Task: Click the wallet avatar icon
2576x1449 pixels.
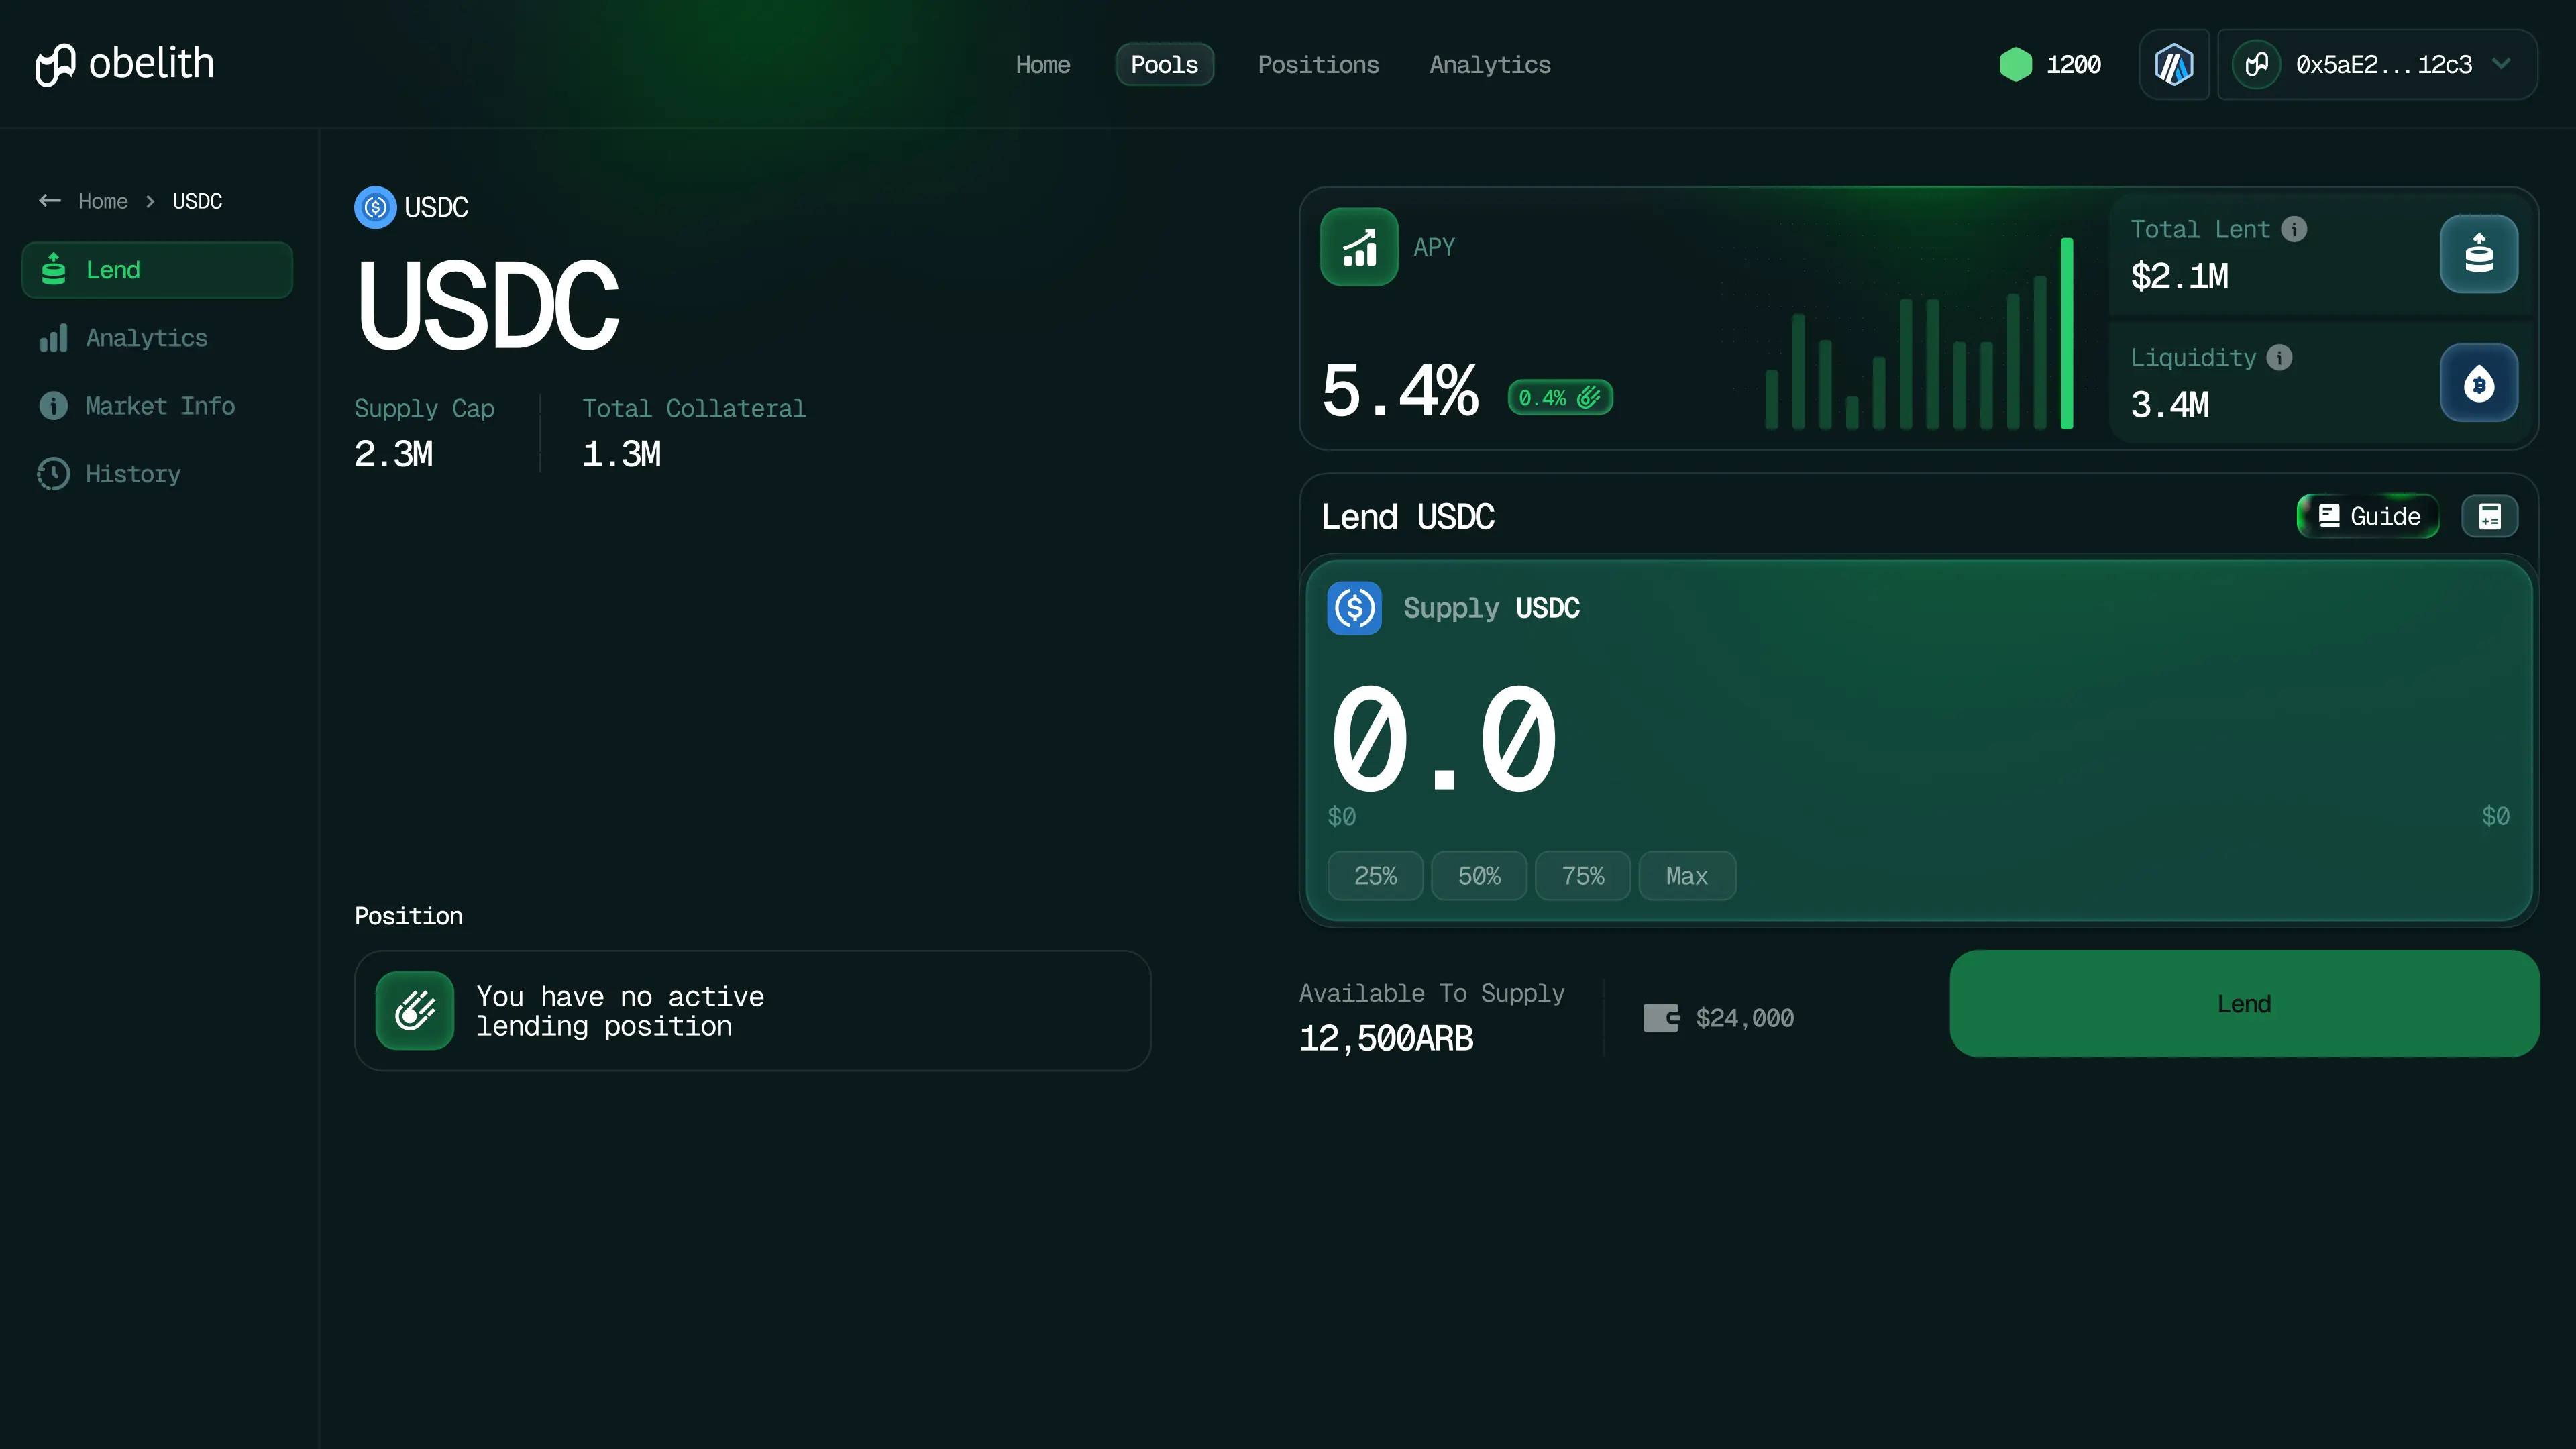Action: 2256,65
